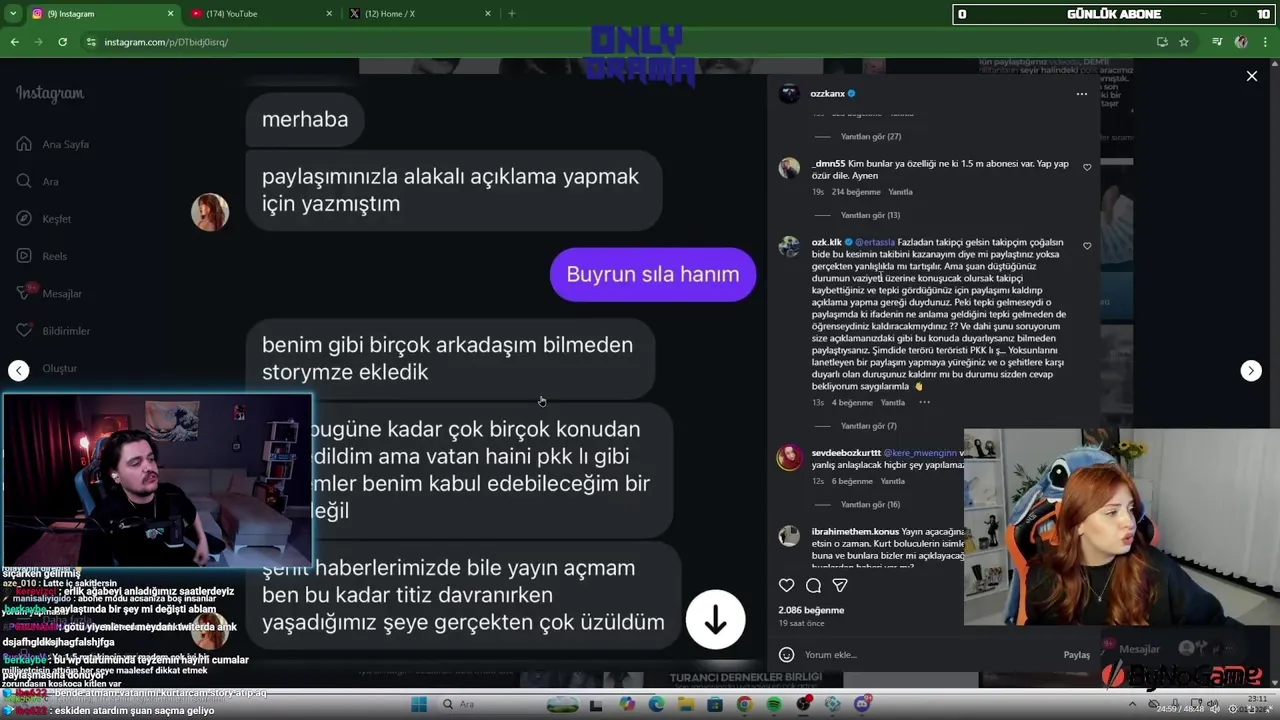Screen dimensions: 1280x720
Task: Like the post with heart icon
Action: click(787, 585)
